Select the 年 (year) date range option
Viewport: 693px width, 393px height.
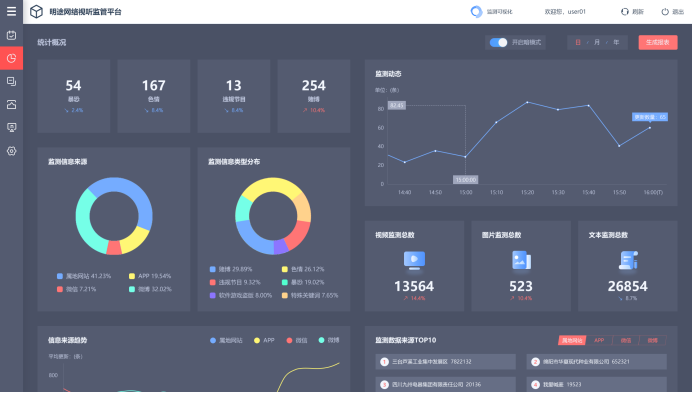[x=616, y=42]
